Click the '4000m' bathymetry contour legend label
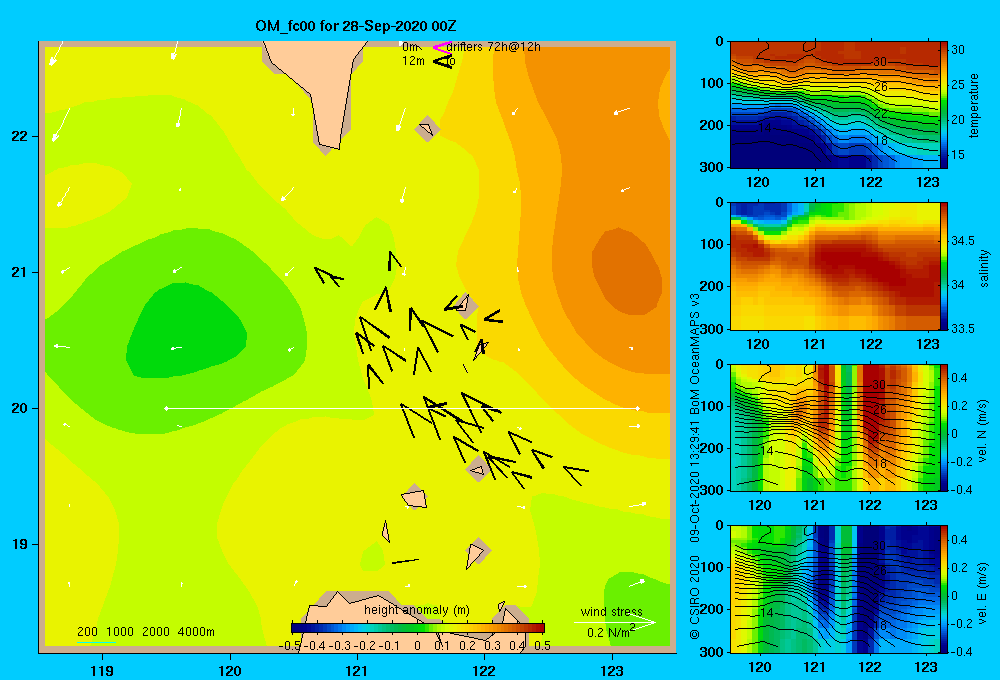 (x=196, y=632)
